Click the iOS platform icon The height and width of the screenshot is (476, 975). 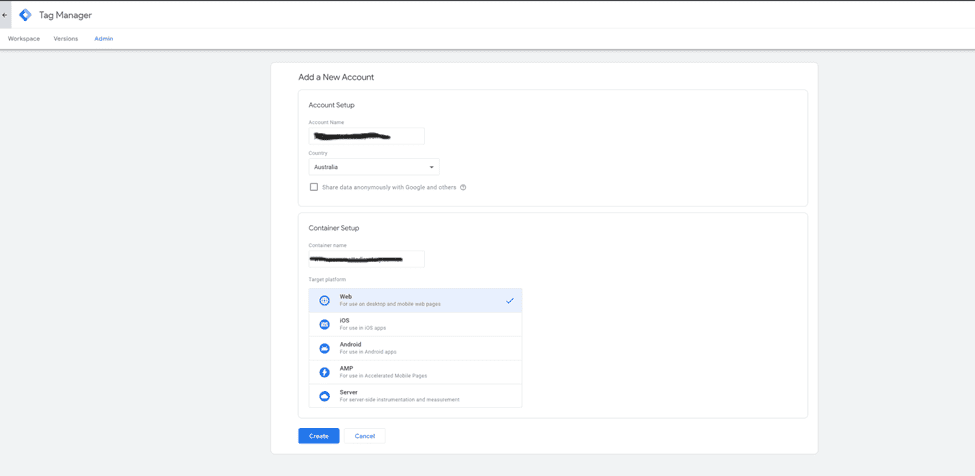pyautogui.click(x=324, y=324)
